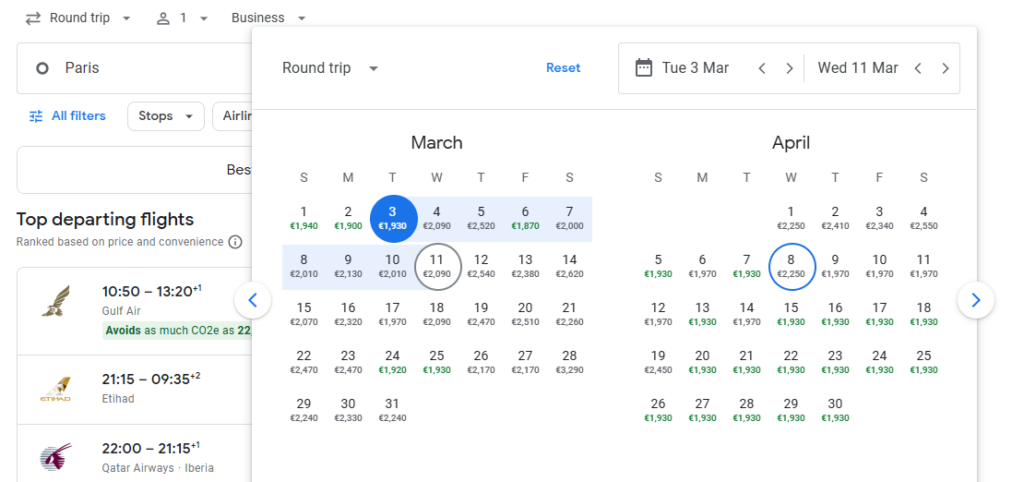This screenshot has height=482, width=1024.
Task: Select March 29 priced €2,240
Action: click(x=304, y=410)
